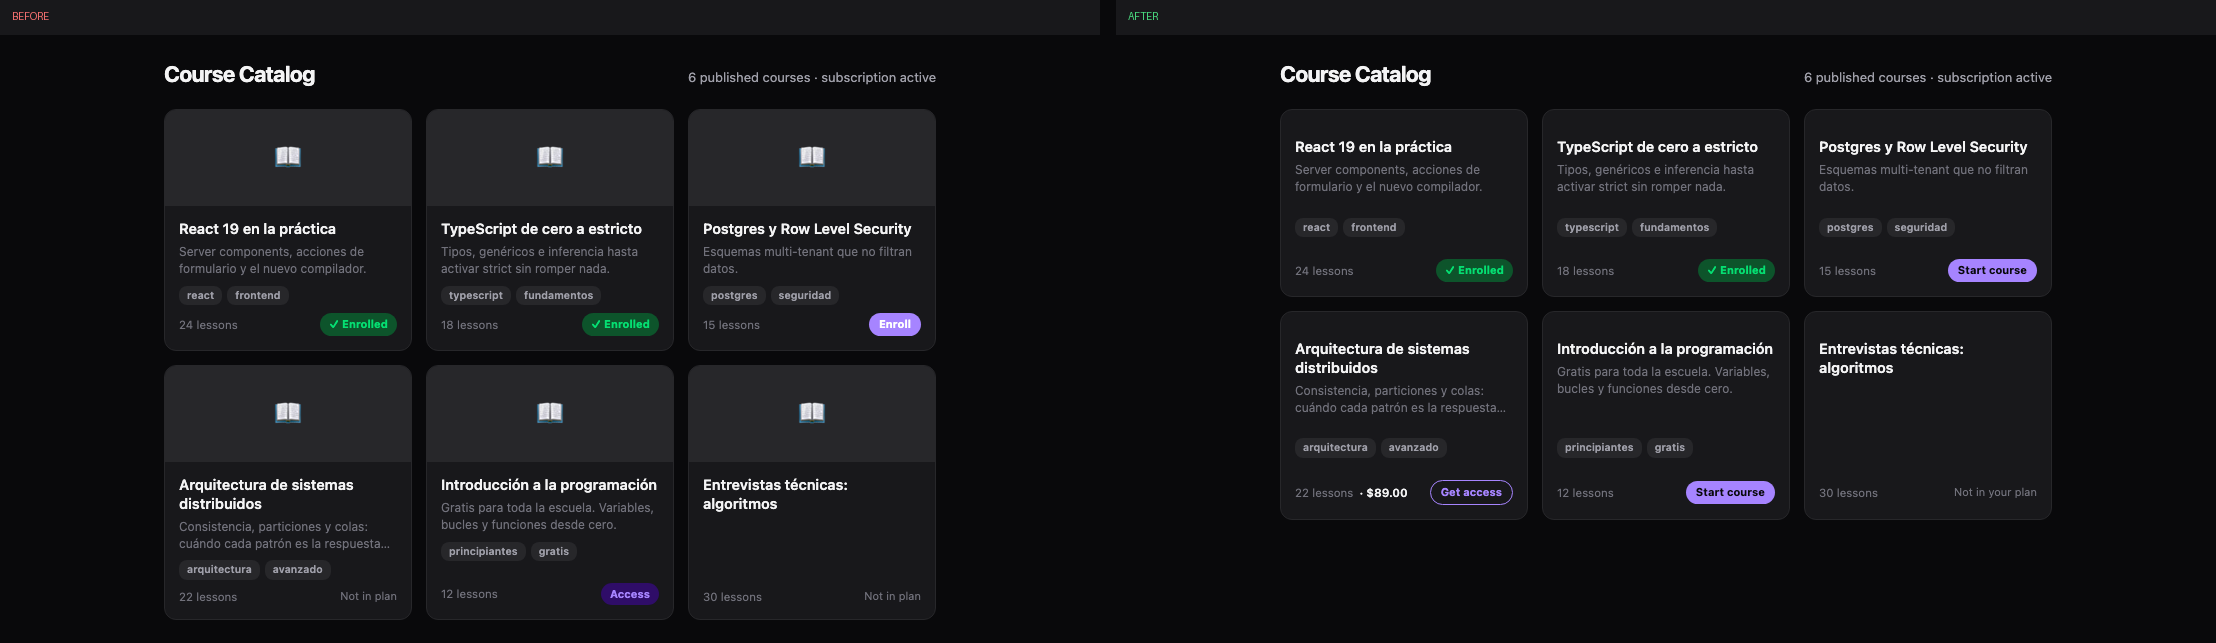This screenshot has height=643, width=2216.
Task: Click '6 published courses · subscription active' in the BEFORE panel
Action: [812, 77]
